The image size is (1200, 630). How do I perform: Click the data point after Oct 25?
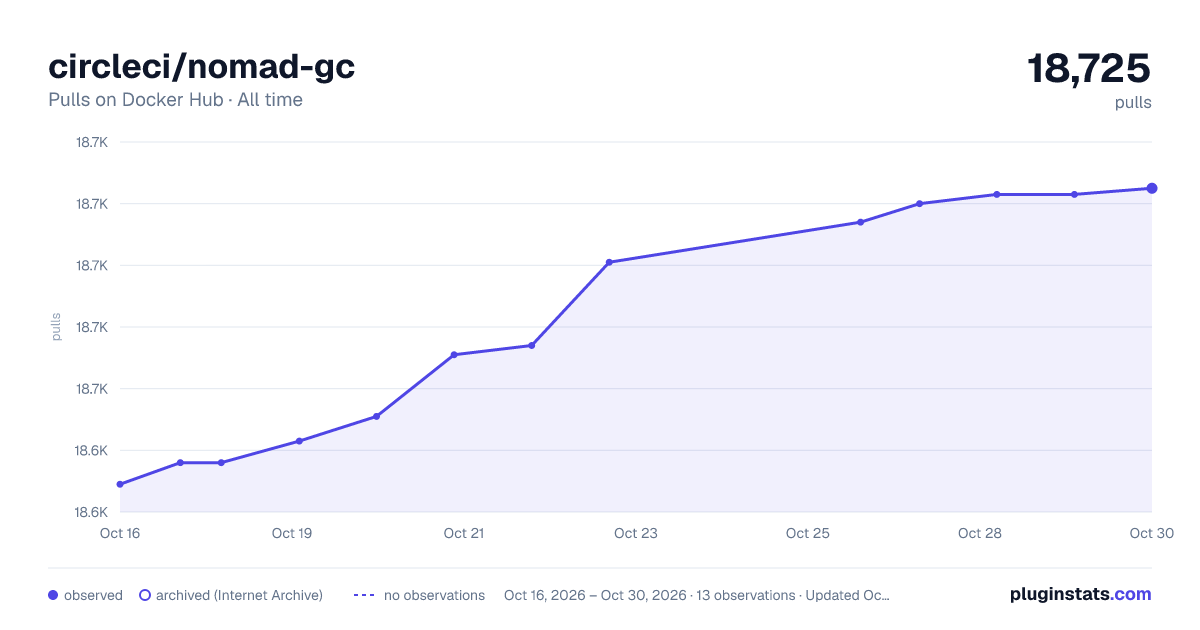coord(860,222)
